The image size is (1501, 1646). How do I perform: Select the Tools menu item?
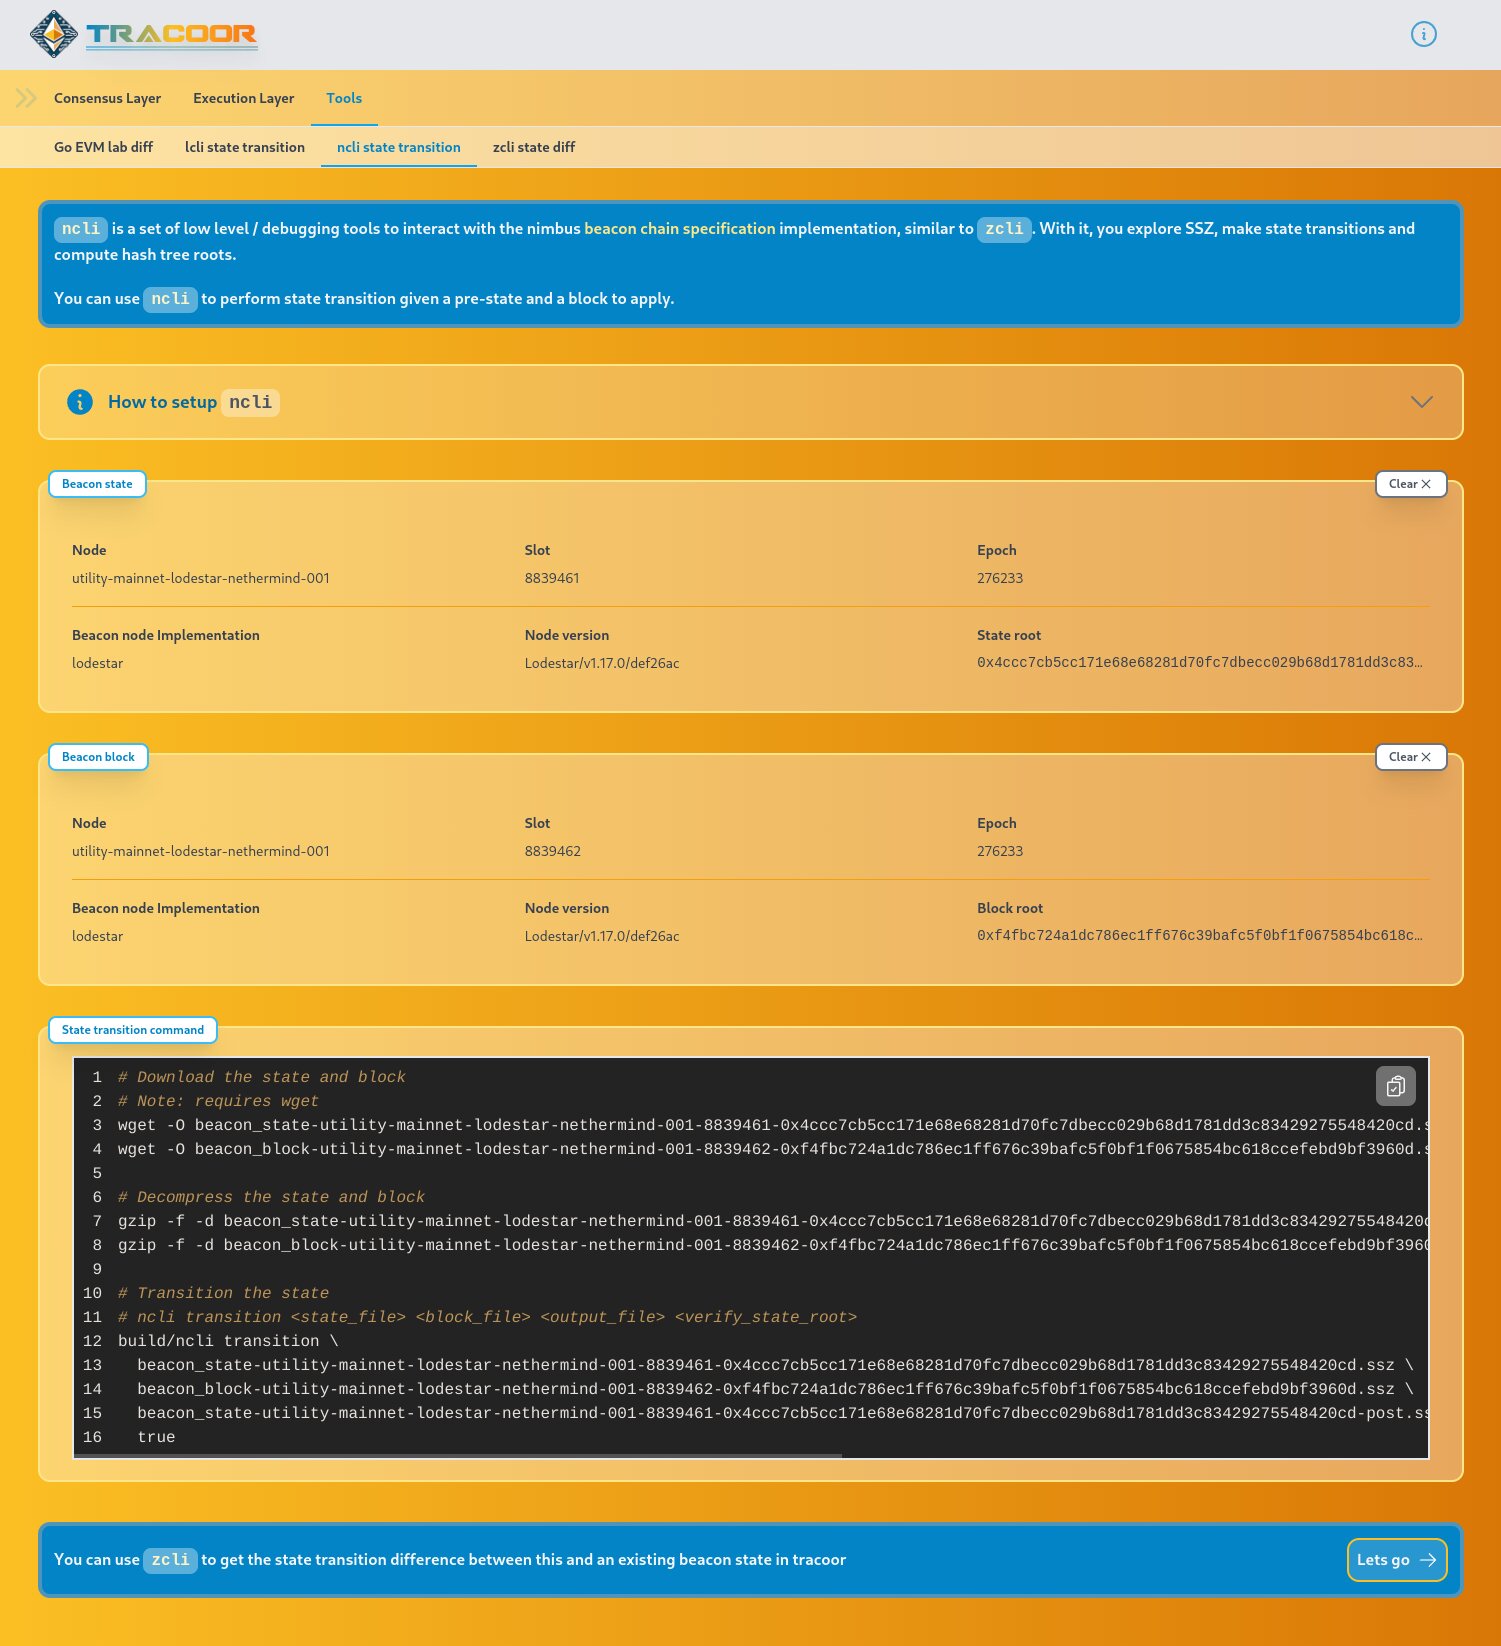point(344,98)
